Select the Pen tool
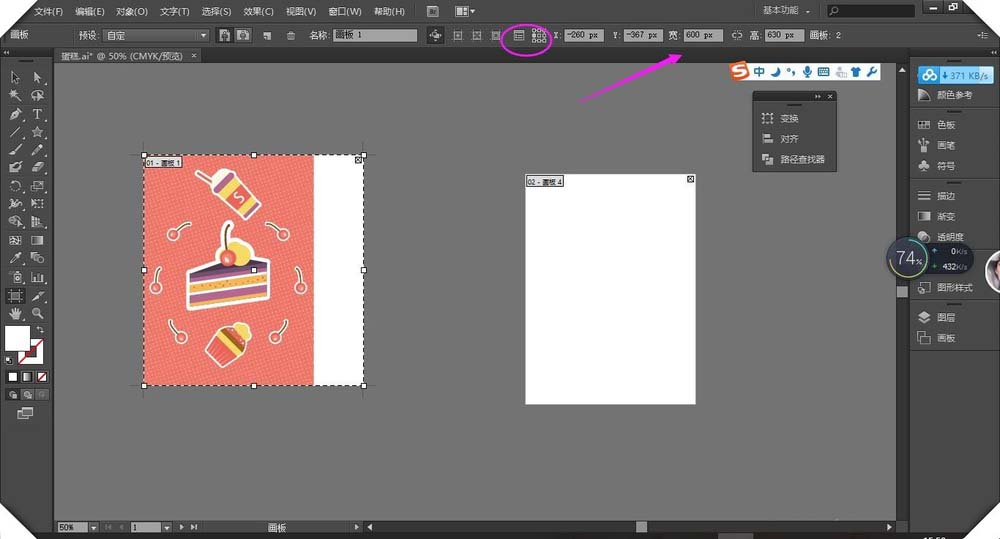The height and width of the screenshot is (539, 1000). click(15, 114)
